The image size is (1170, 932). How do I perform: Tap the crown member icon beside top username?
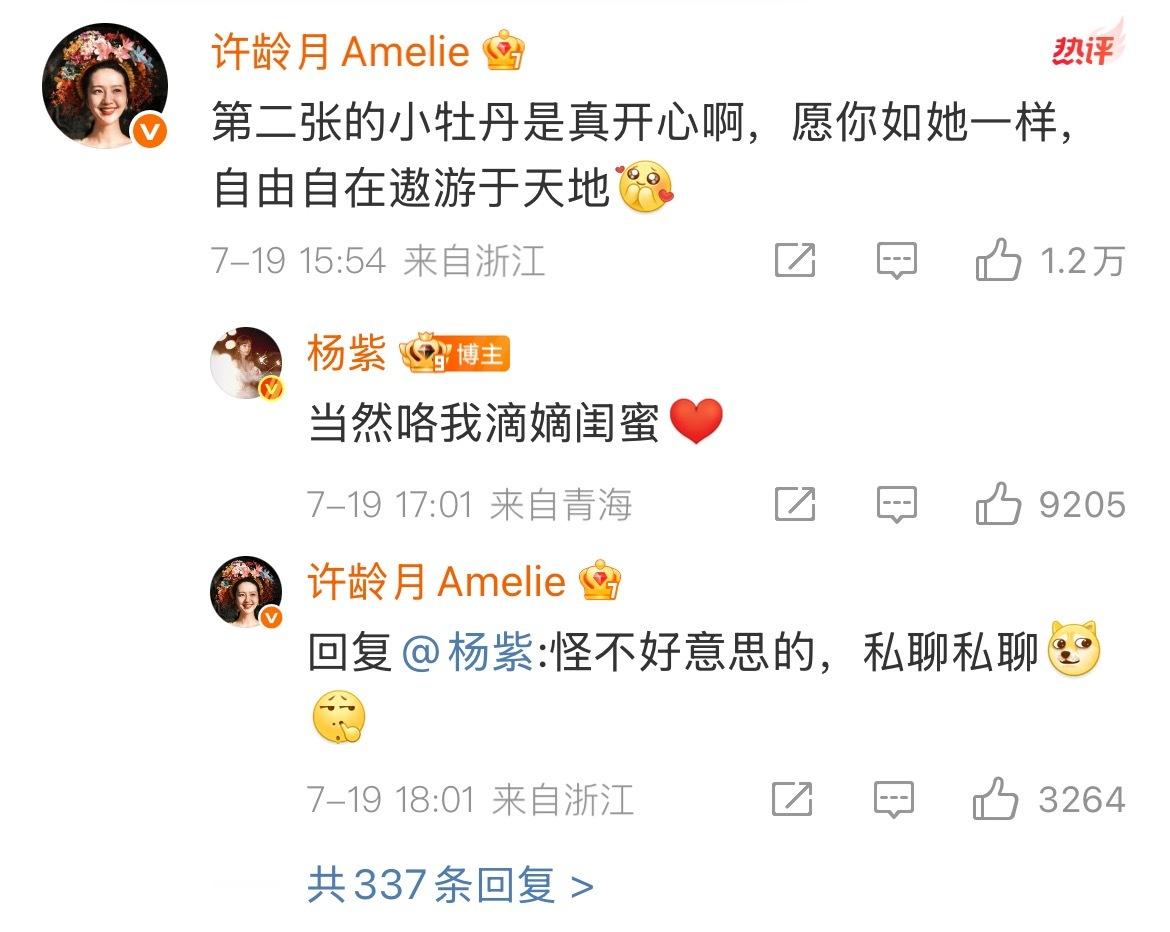point(504,50)
